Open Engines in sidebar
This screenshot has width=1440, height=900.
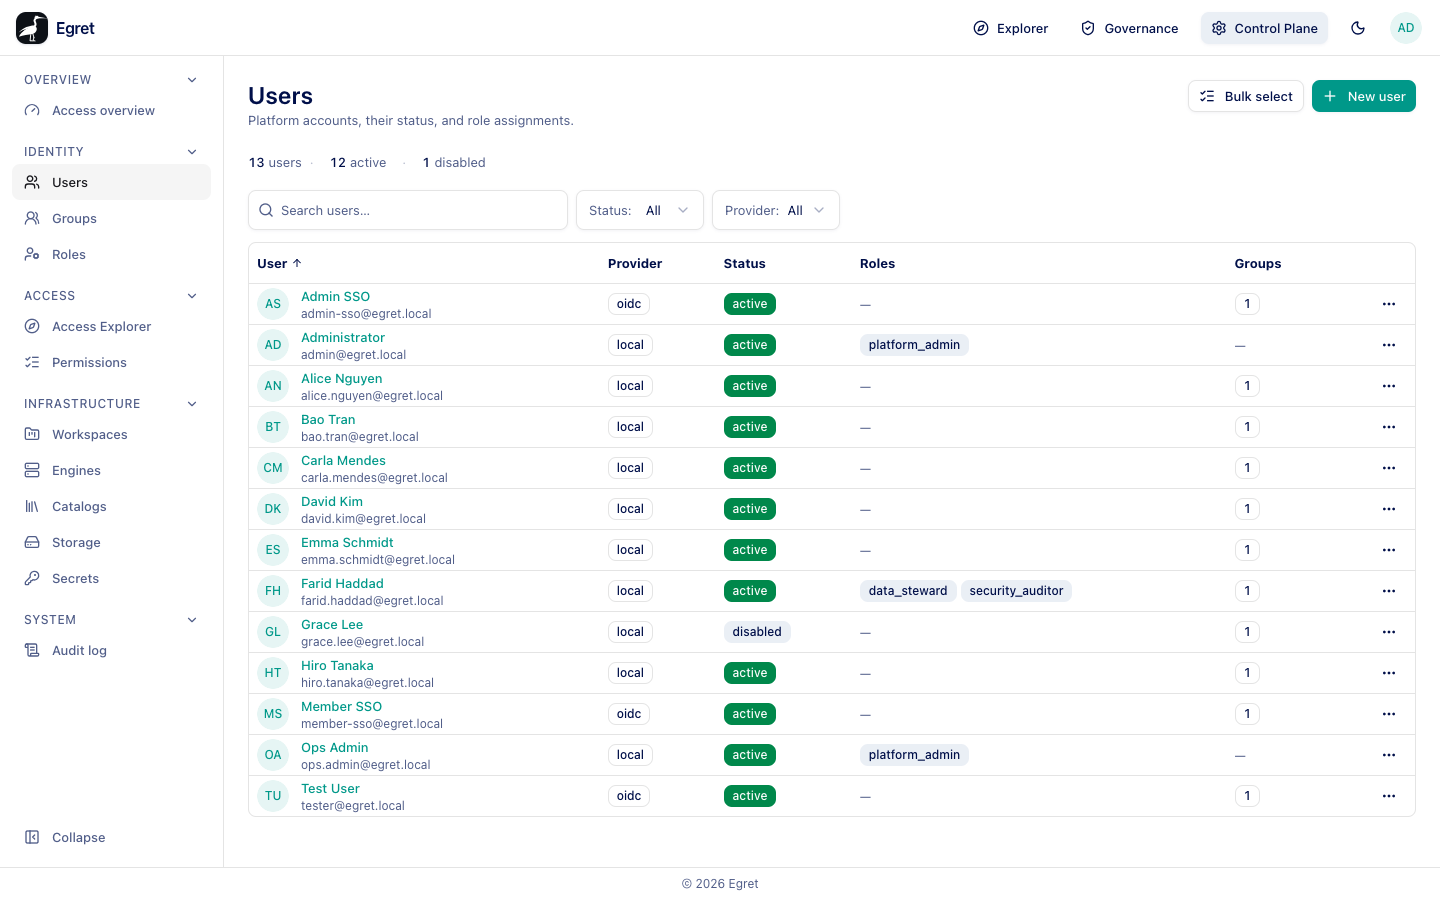click(x=111, y=471)
